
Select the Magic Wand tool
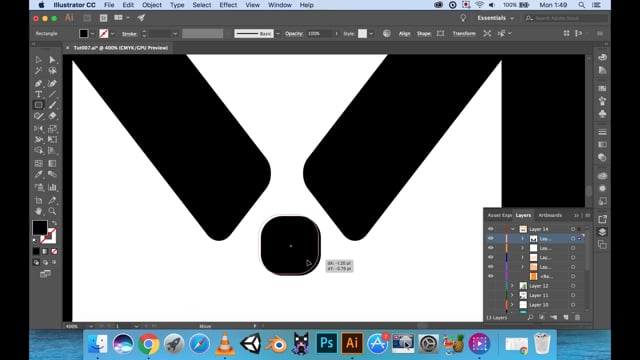click(38, 71)
